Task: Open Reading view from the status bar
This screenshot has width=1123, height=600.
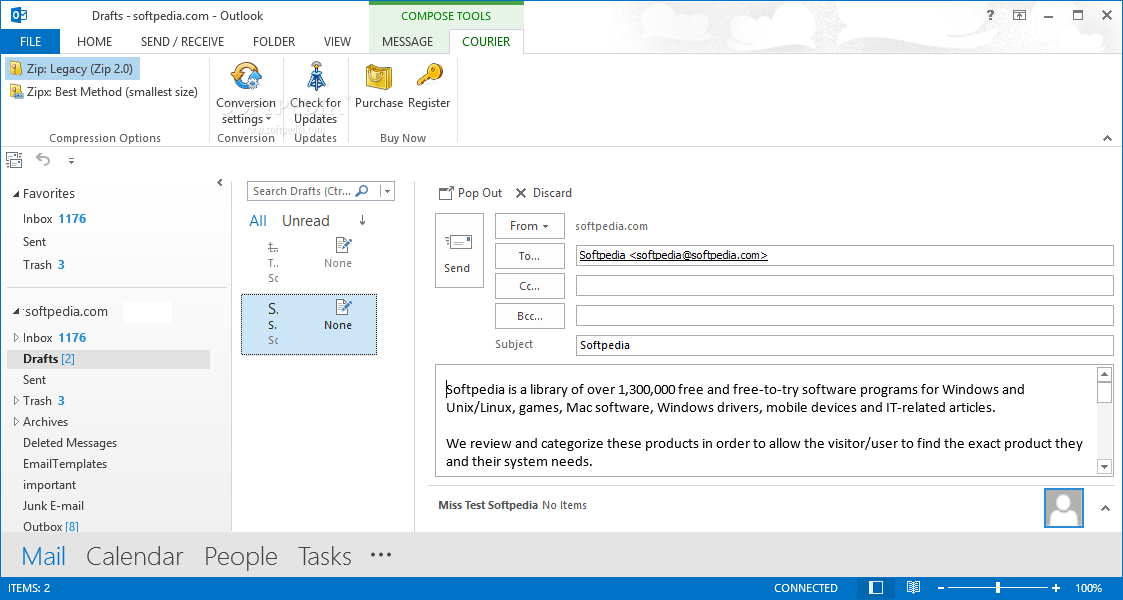Action: [911, 588]
